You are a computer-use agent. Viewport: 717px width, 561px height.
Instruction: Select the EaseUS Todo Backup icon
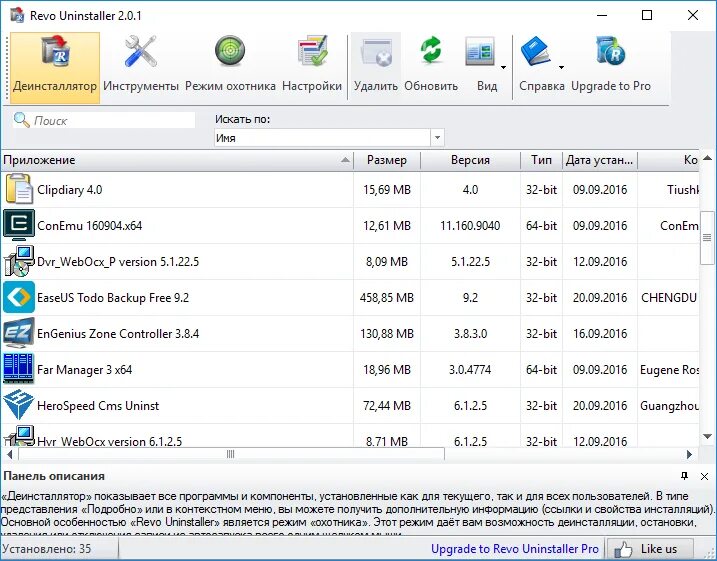point(18,297)
